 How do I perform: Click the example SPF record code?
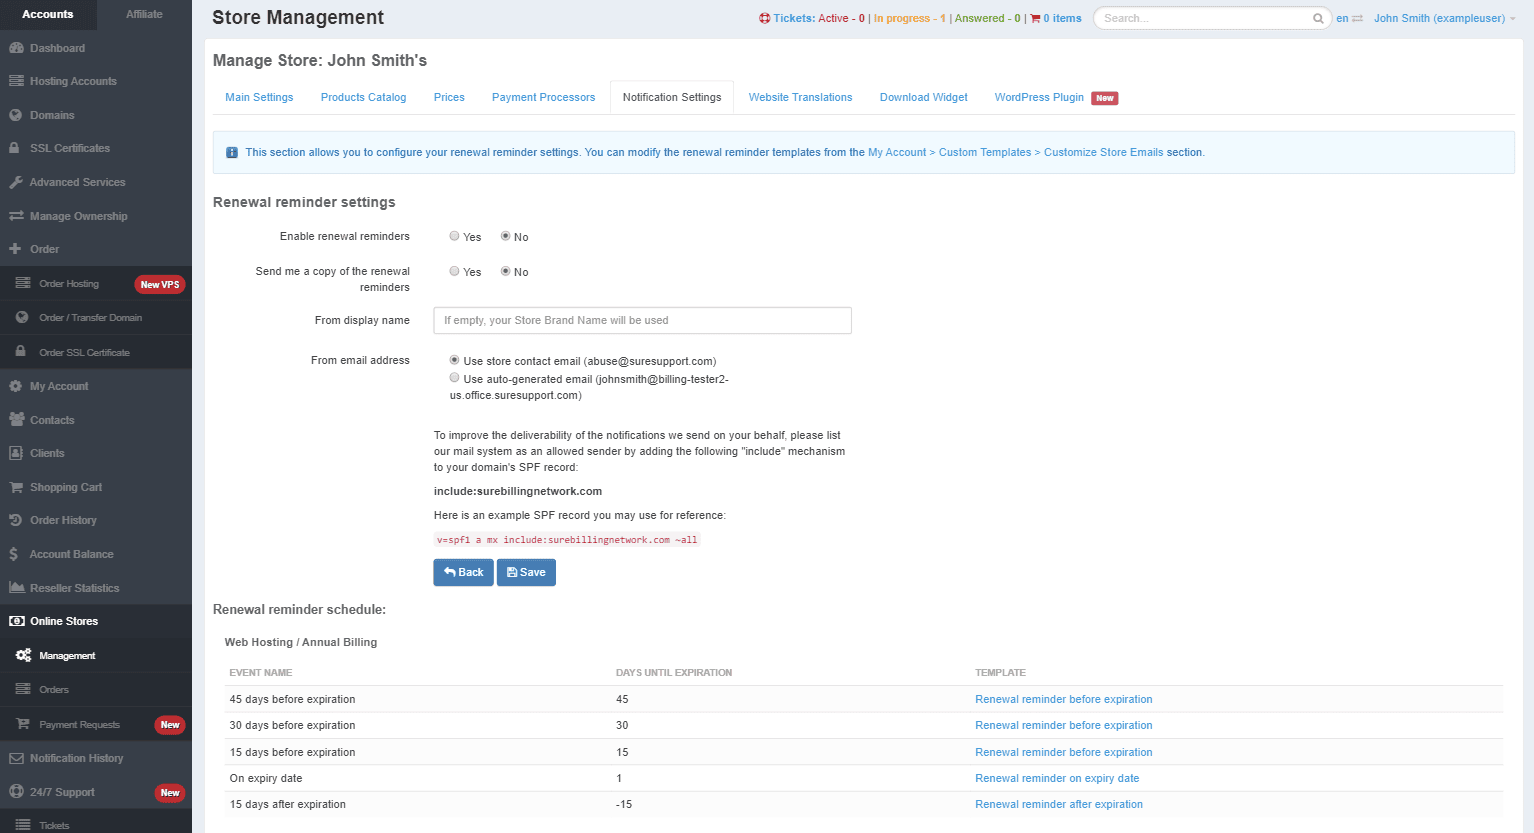(567, 540)
